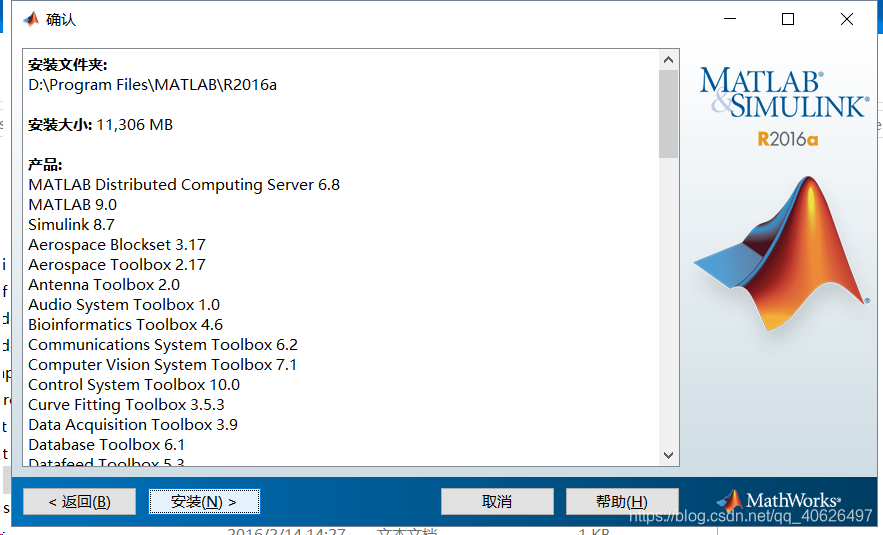Click the Back (返回) button
The image size is (883, 535).
click(79, 501)
